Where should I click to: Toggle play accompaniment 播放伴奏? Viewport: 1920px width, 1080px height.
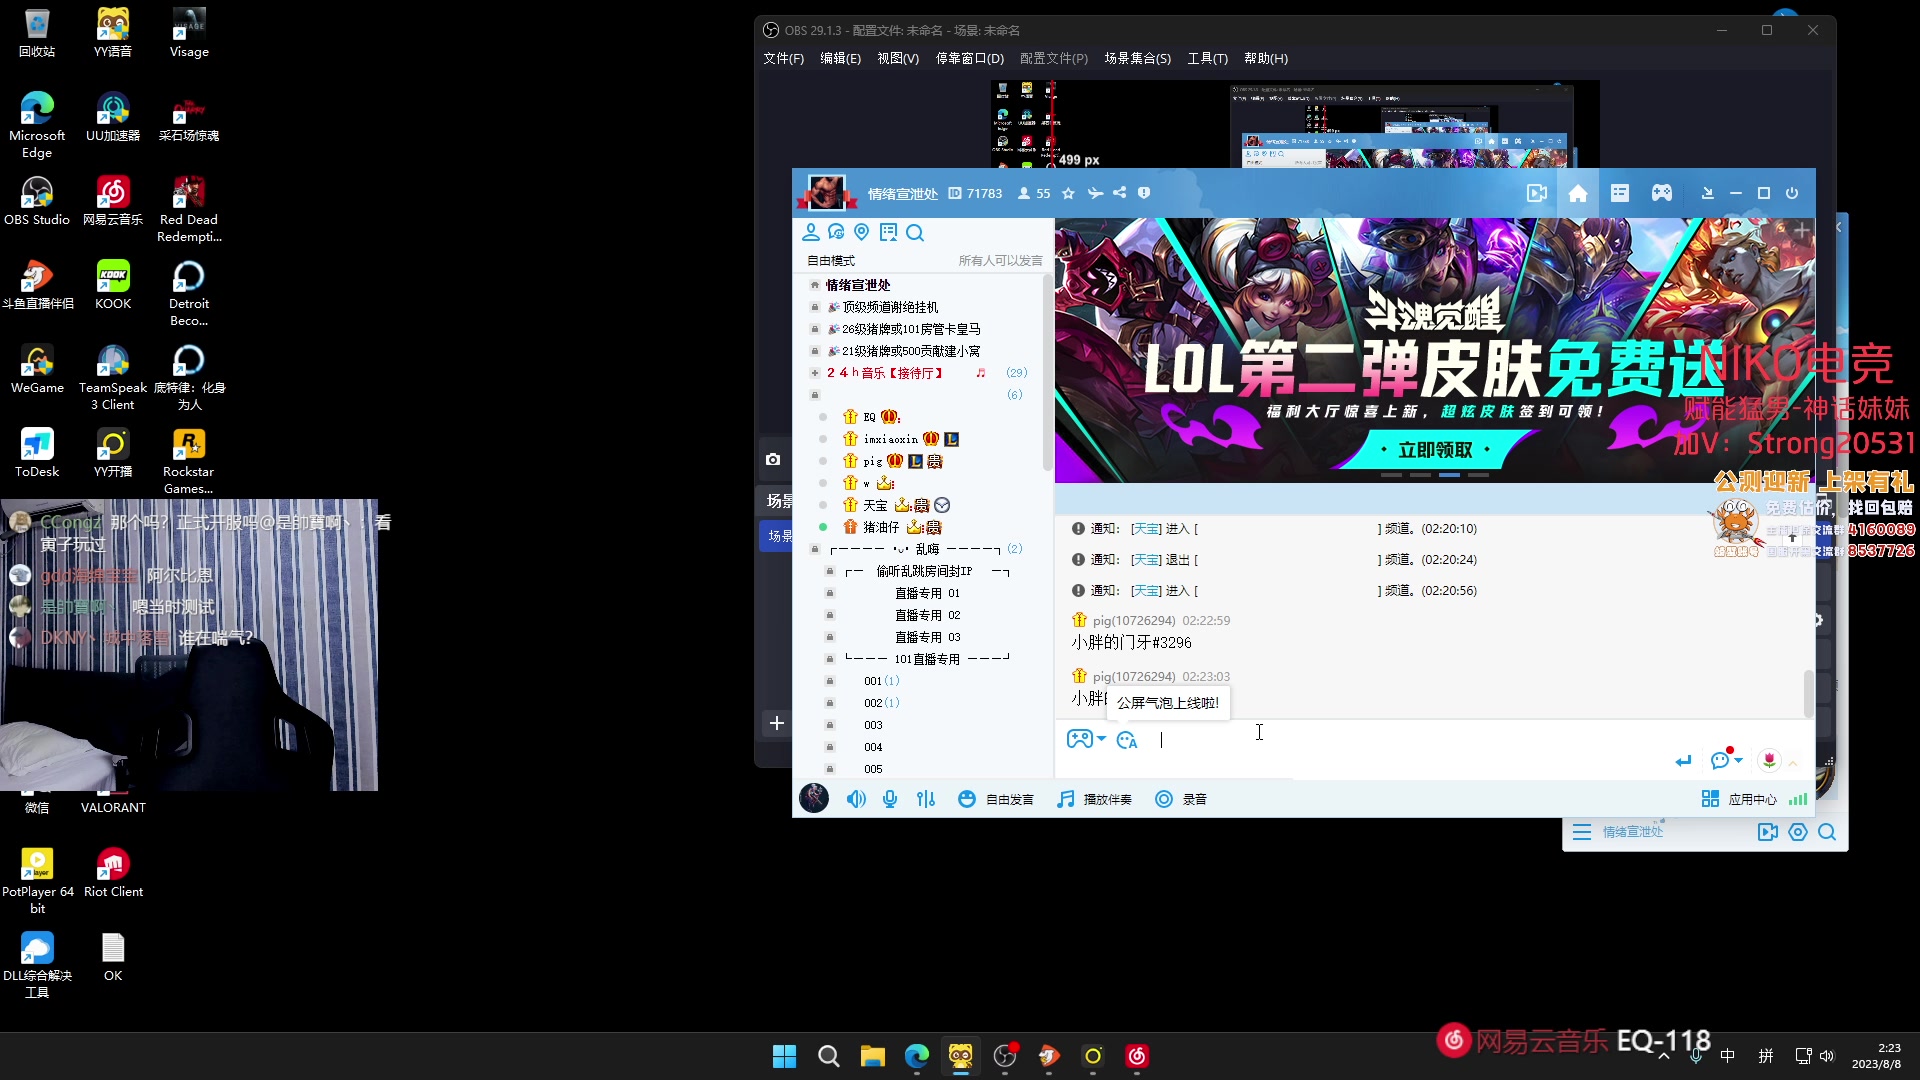pyautogui.click(x=1095, y=799)
